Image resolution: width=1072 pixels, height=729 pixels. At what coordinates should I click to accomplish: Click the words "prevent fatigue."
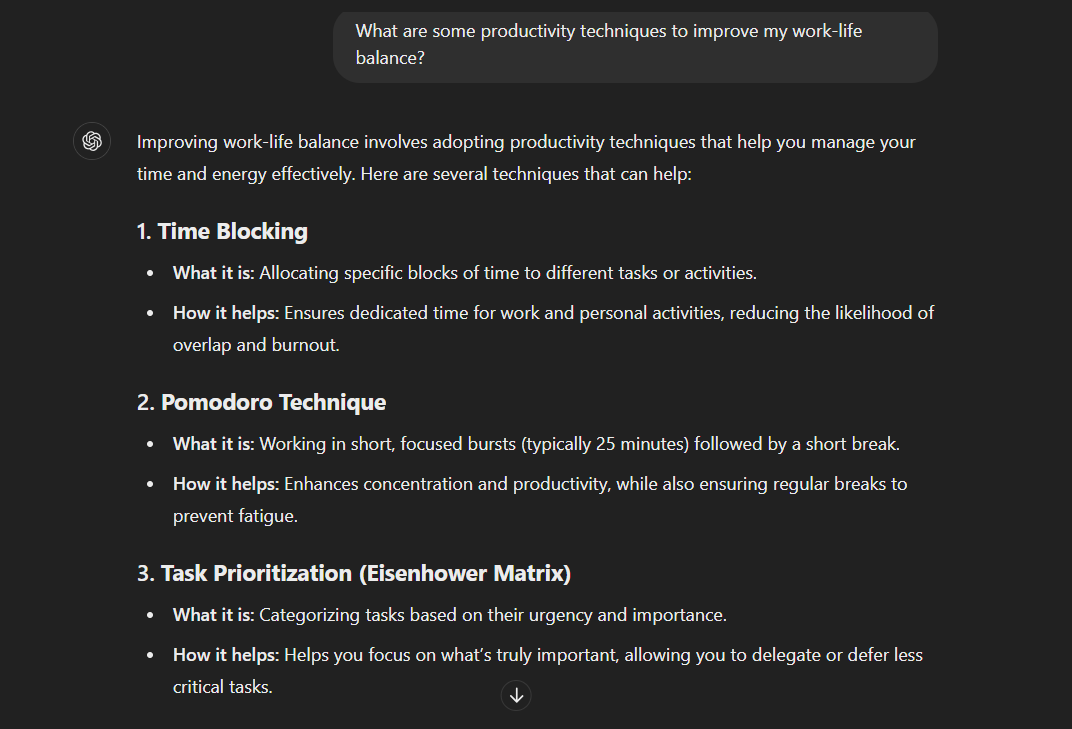235,516
